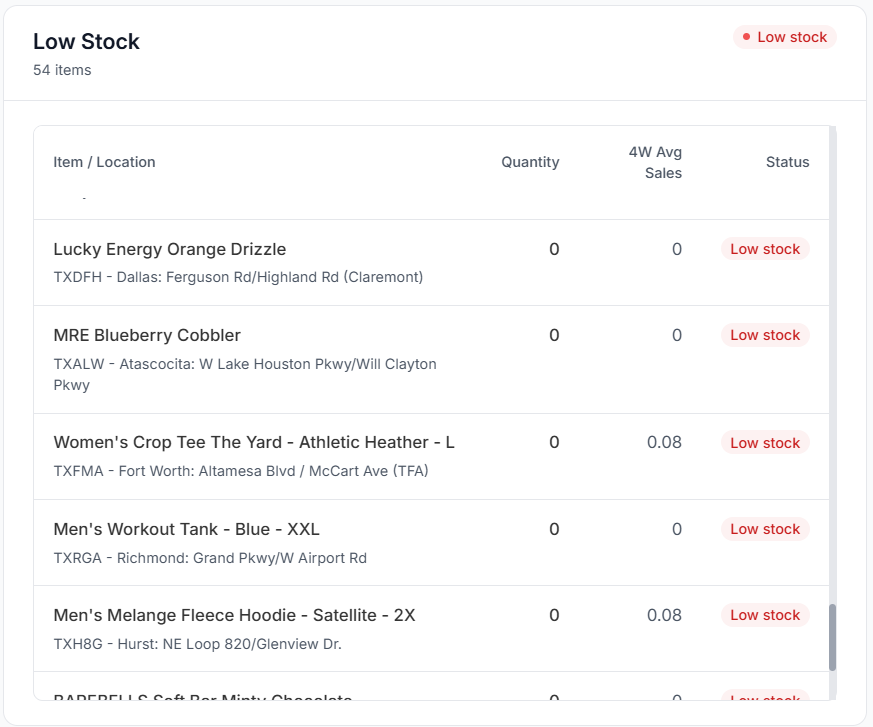Select the Lucky Energy Orange Drizzle item
The height and width of the screenshot is (727, 873).
click(x=170, y=249)
